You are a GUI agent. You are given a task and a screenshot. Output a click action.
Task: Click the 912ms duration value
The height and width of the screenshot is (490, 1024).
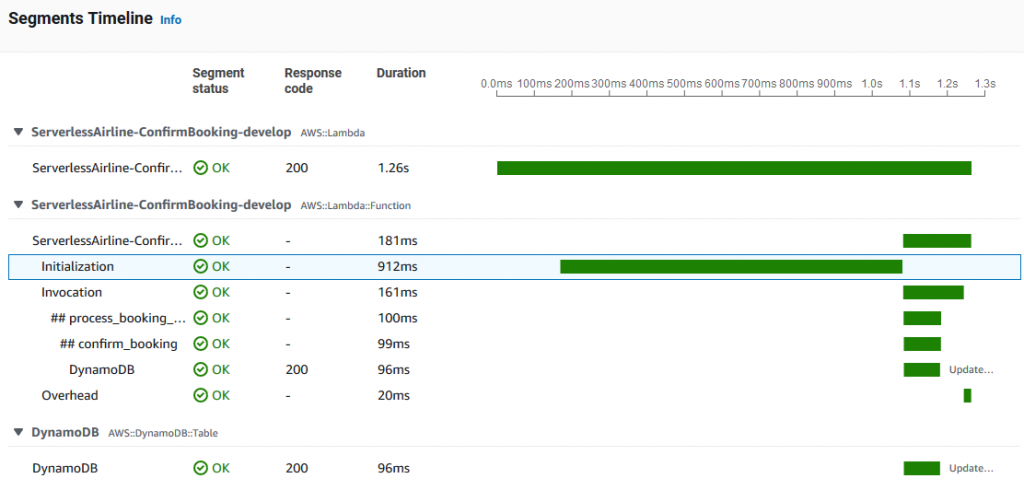click(x=397, y=267)
